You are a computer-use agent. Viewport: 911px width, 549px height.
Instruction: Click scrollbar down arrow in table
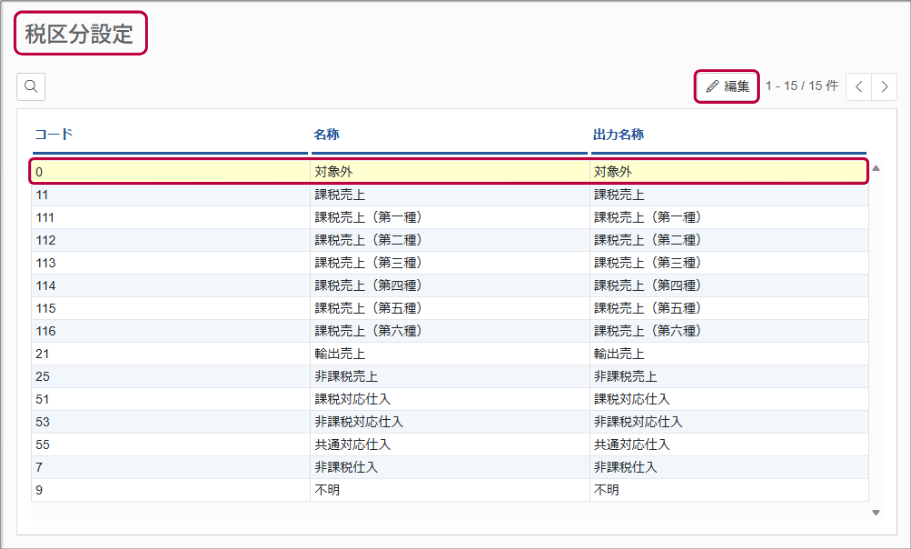pos(876,512)
